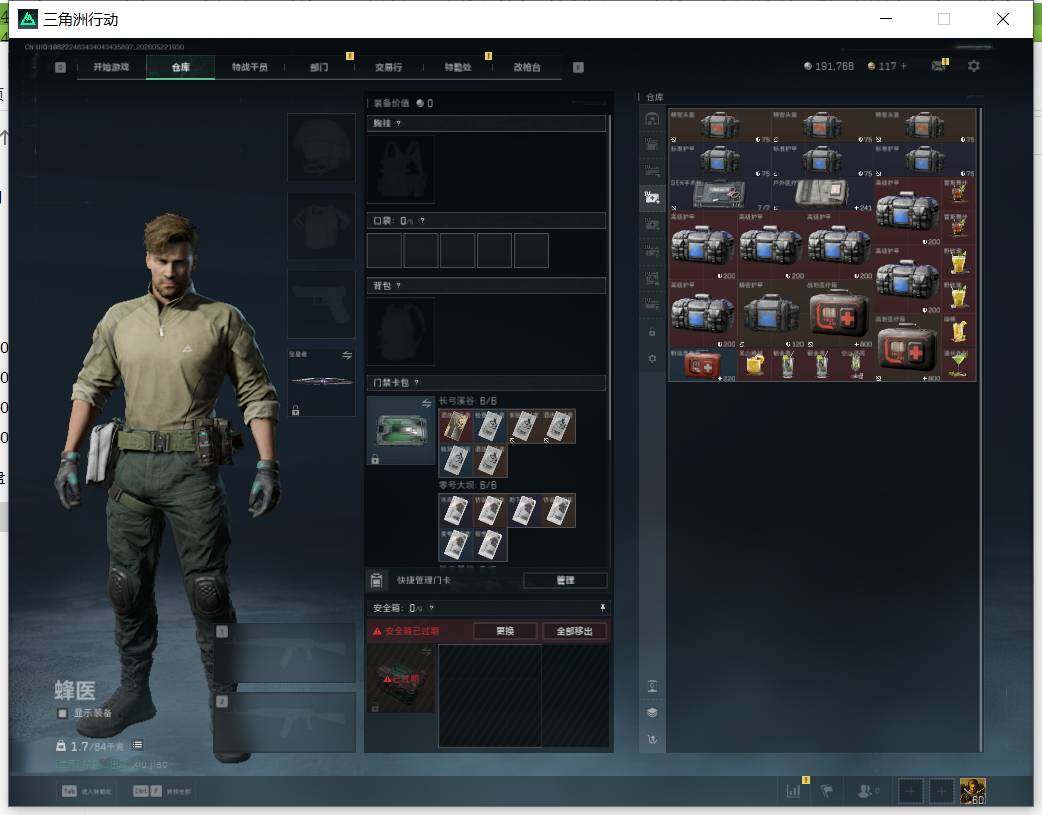
Task: Click the green keycard case item
Action: tap(401, 430)
